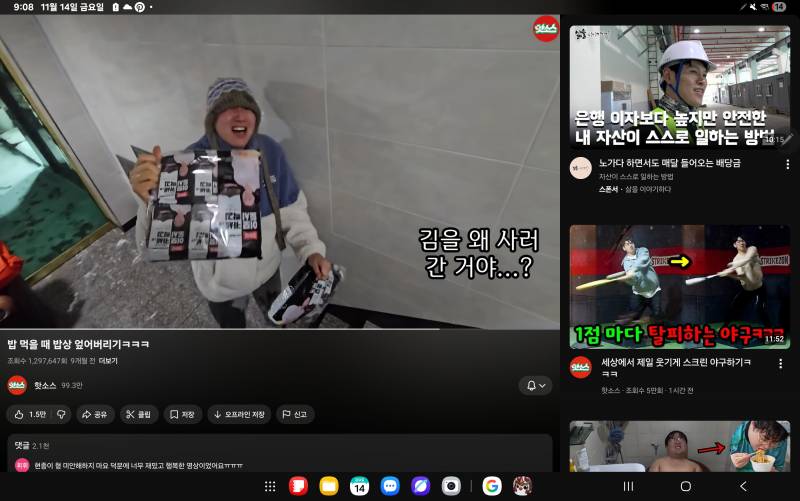
Task: Open the 은행 이자보다 높지만 안전한 video thumbnail
Action: tap(680, 87)
